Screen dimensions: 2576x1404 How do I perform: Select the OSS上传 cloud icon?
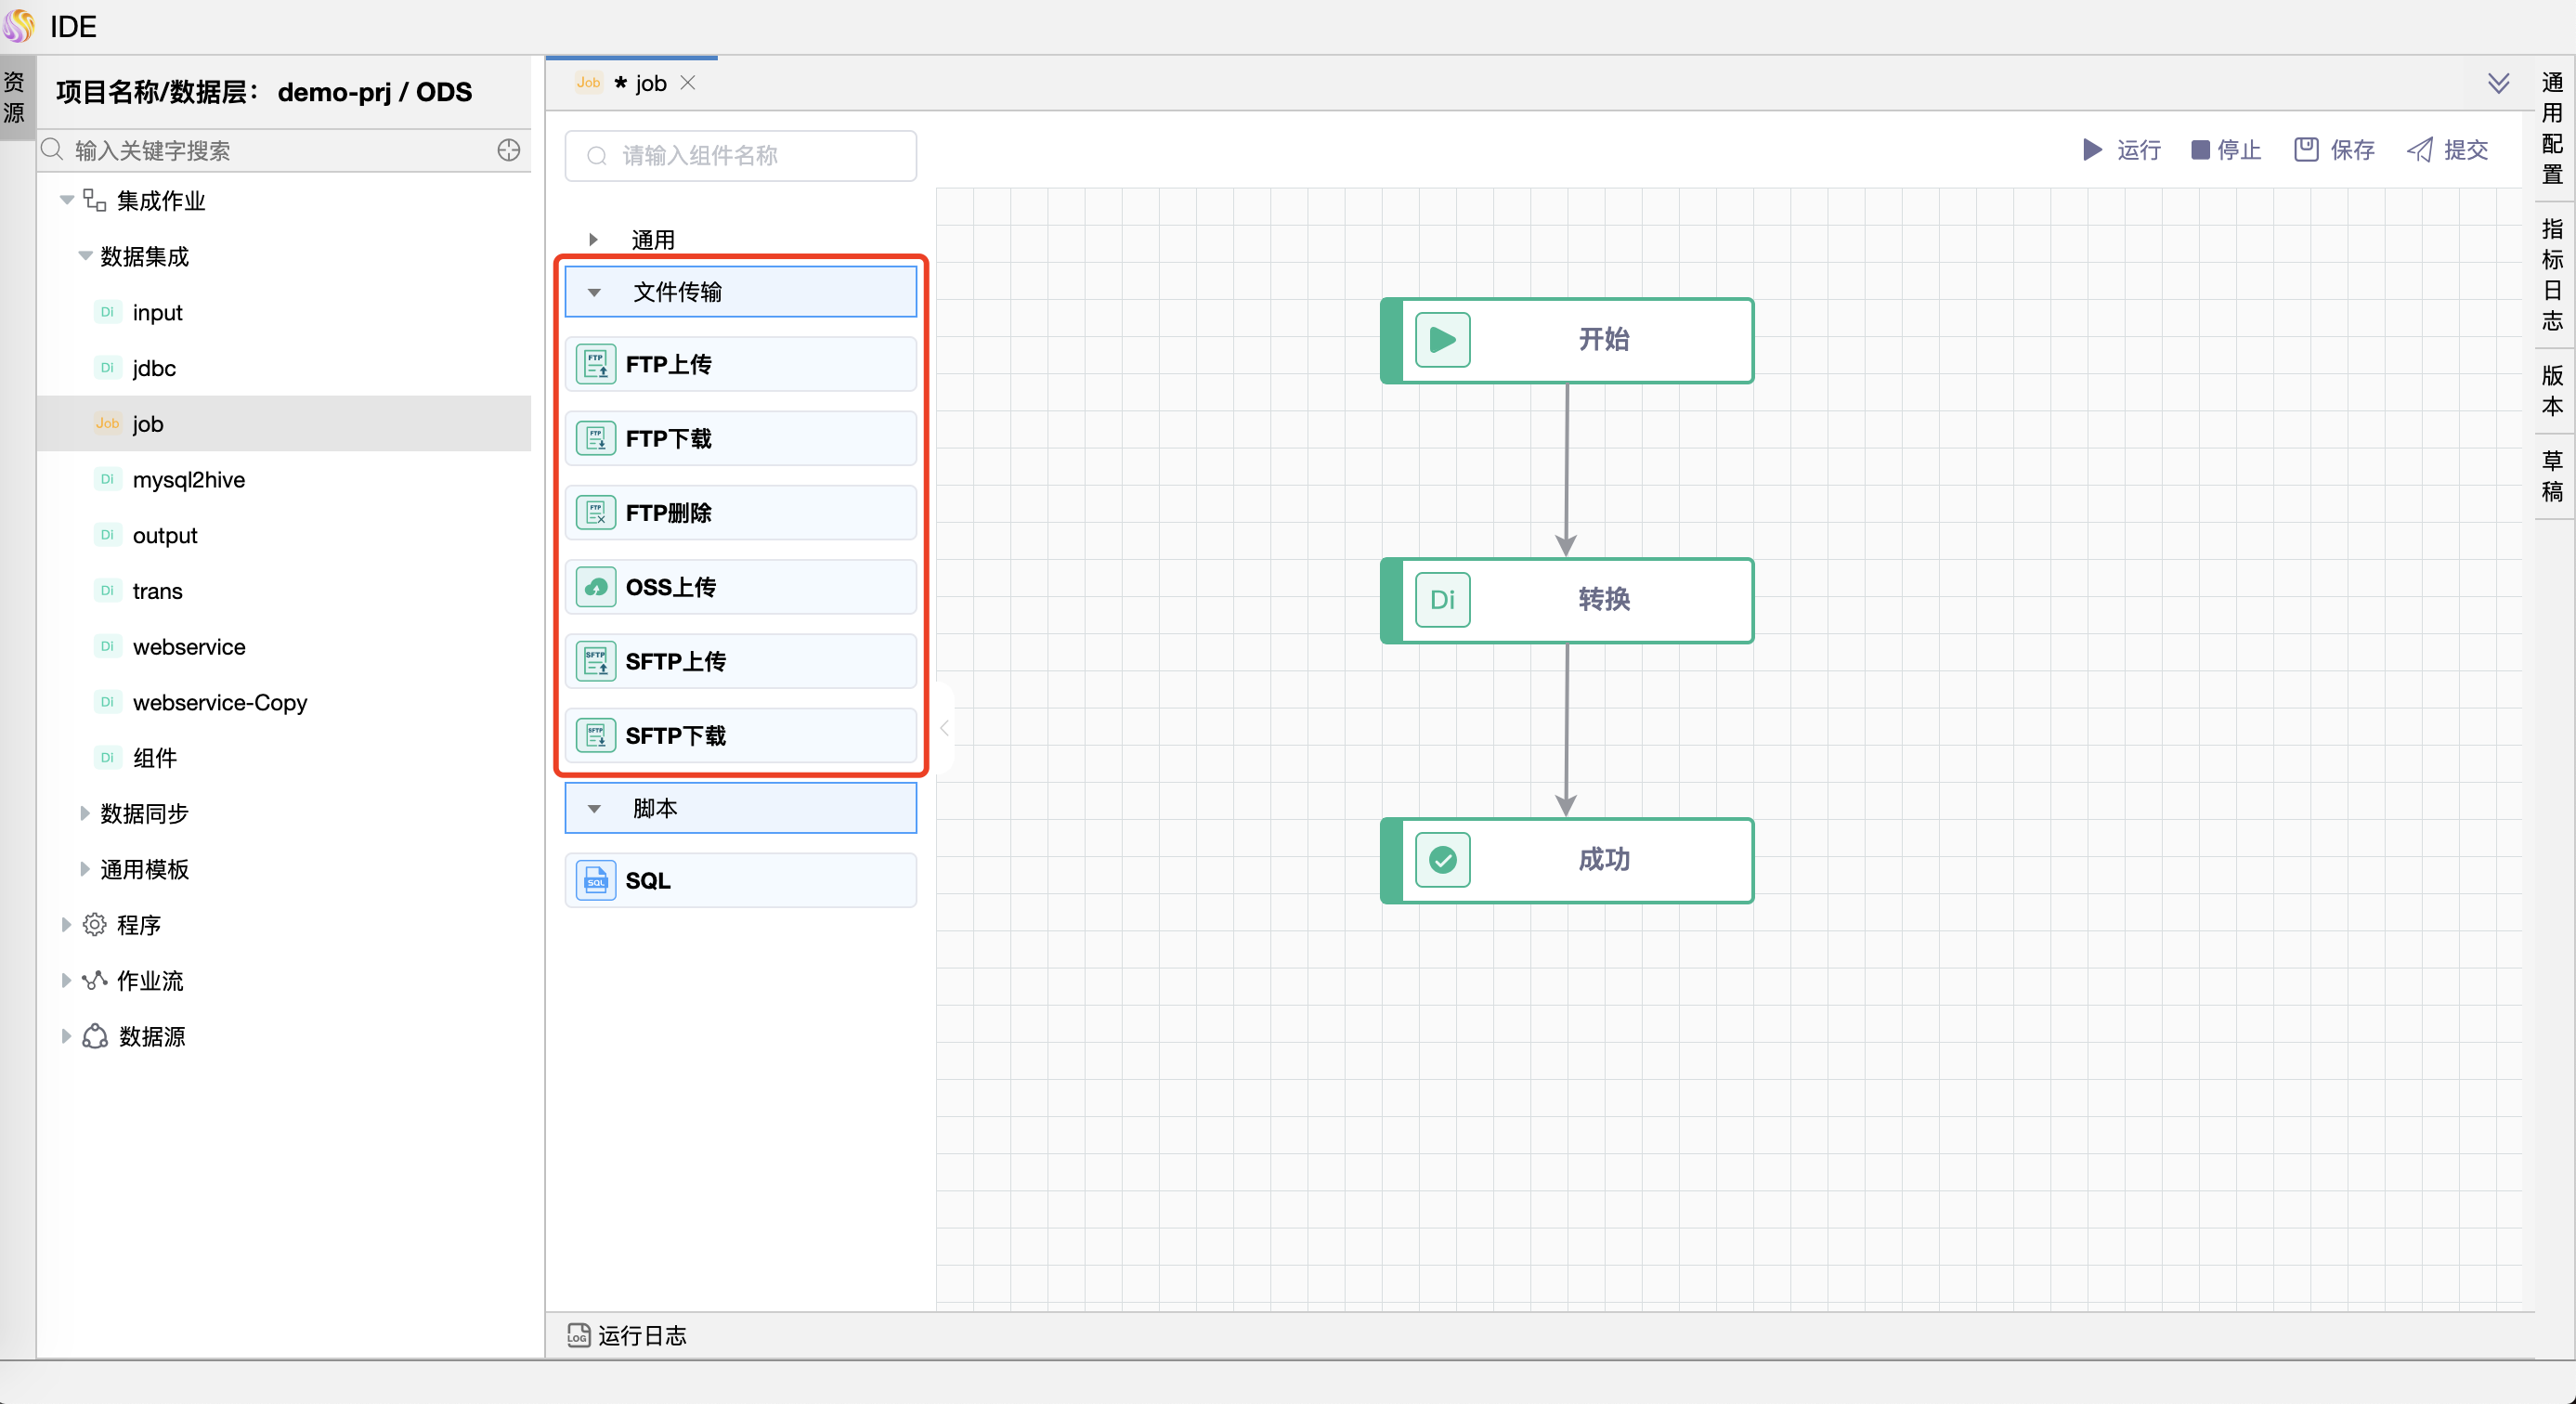pos(596,587)
